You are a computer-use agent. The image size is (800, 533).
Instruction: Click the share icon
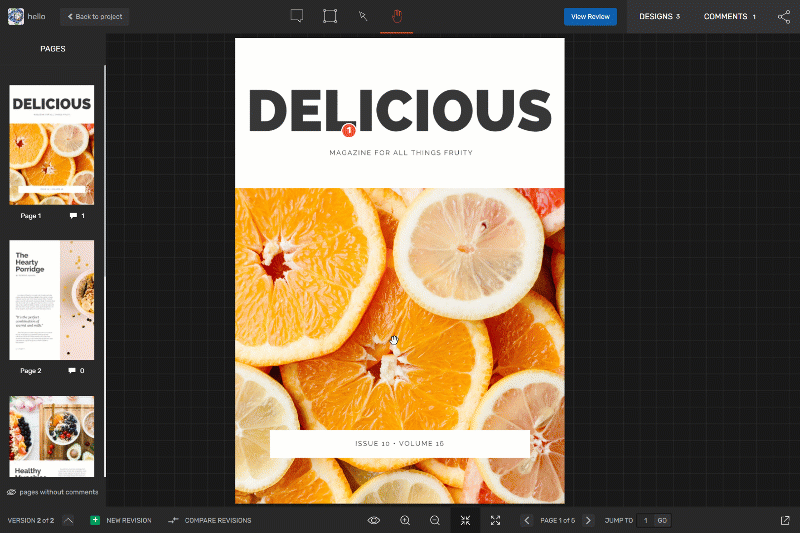point(784,16)
